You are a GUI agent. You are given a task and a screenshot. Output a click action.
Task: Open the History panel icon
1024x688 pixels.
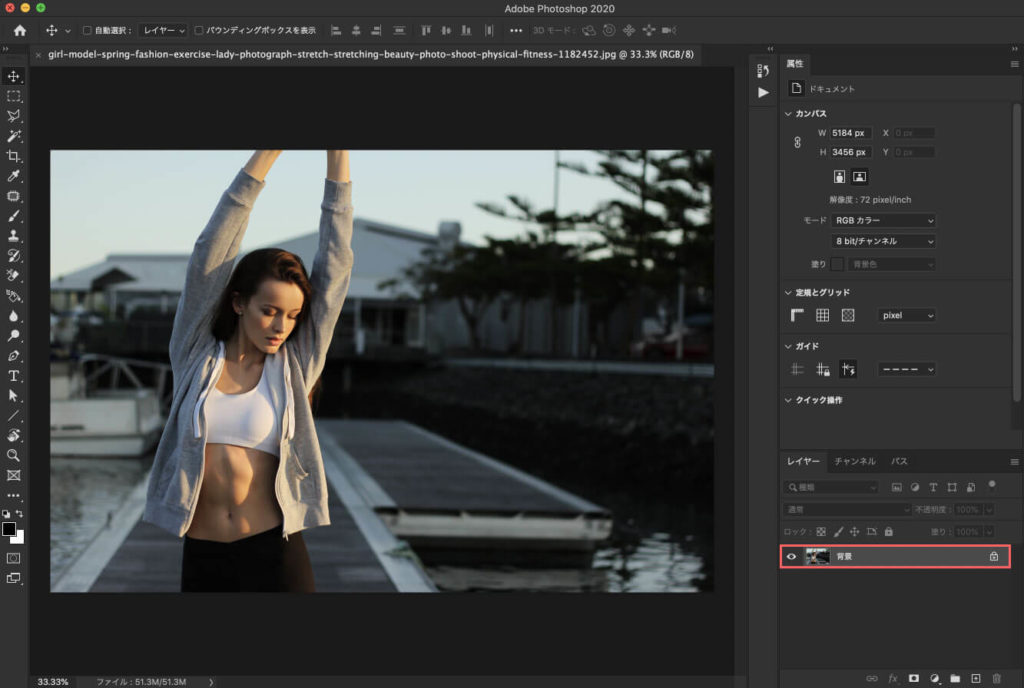coord(763,70)
